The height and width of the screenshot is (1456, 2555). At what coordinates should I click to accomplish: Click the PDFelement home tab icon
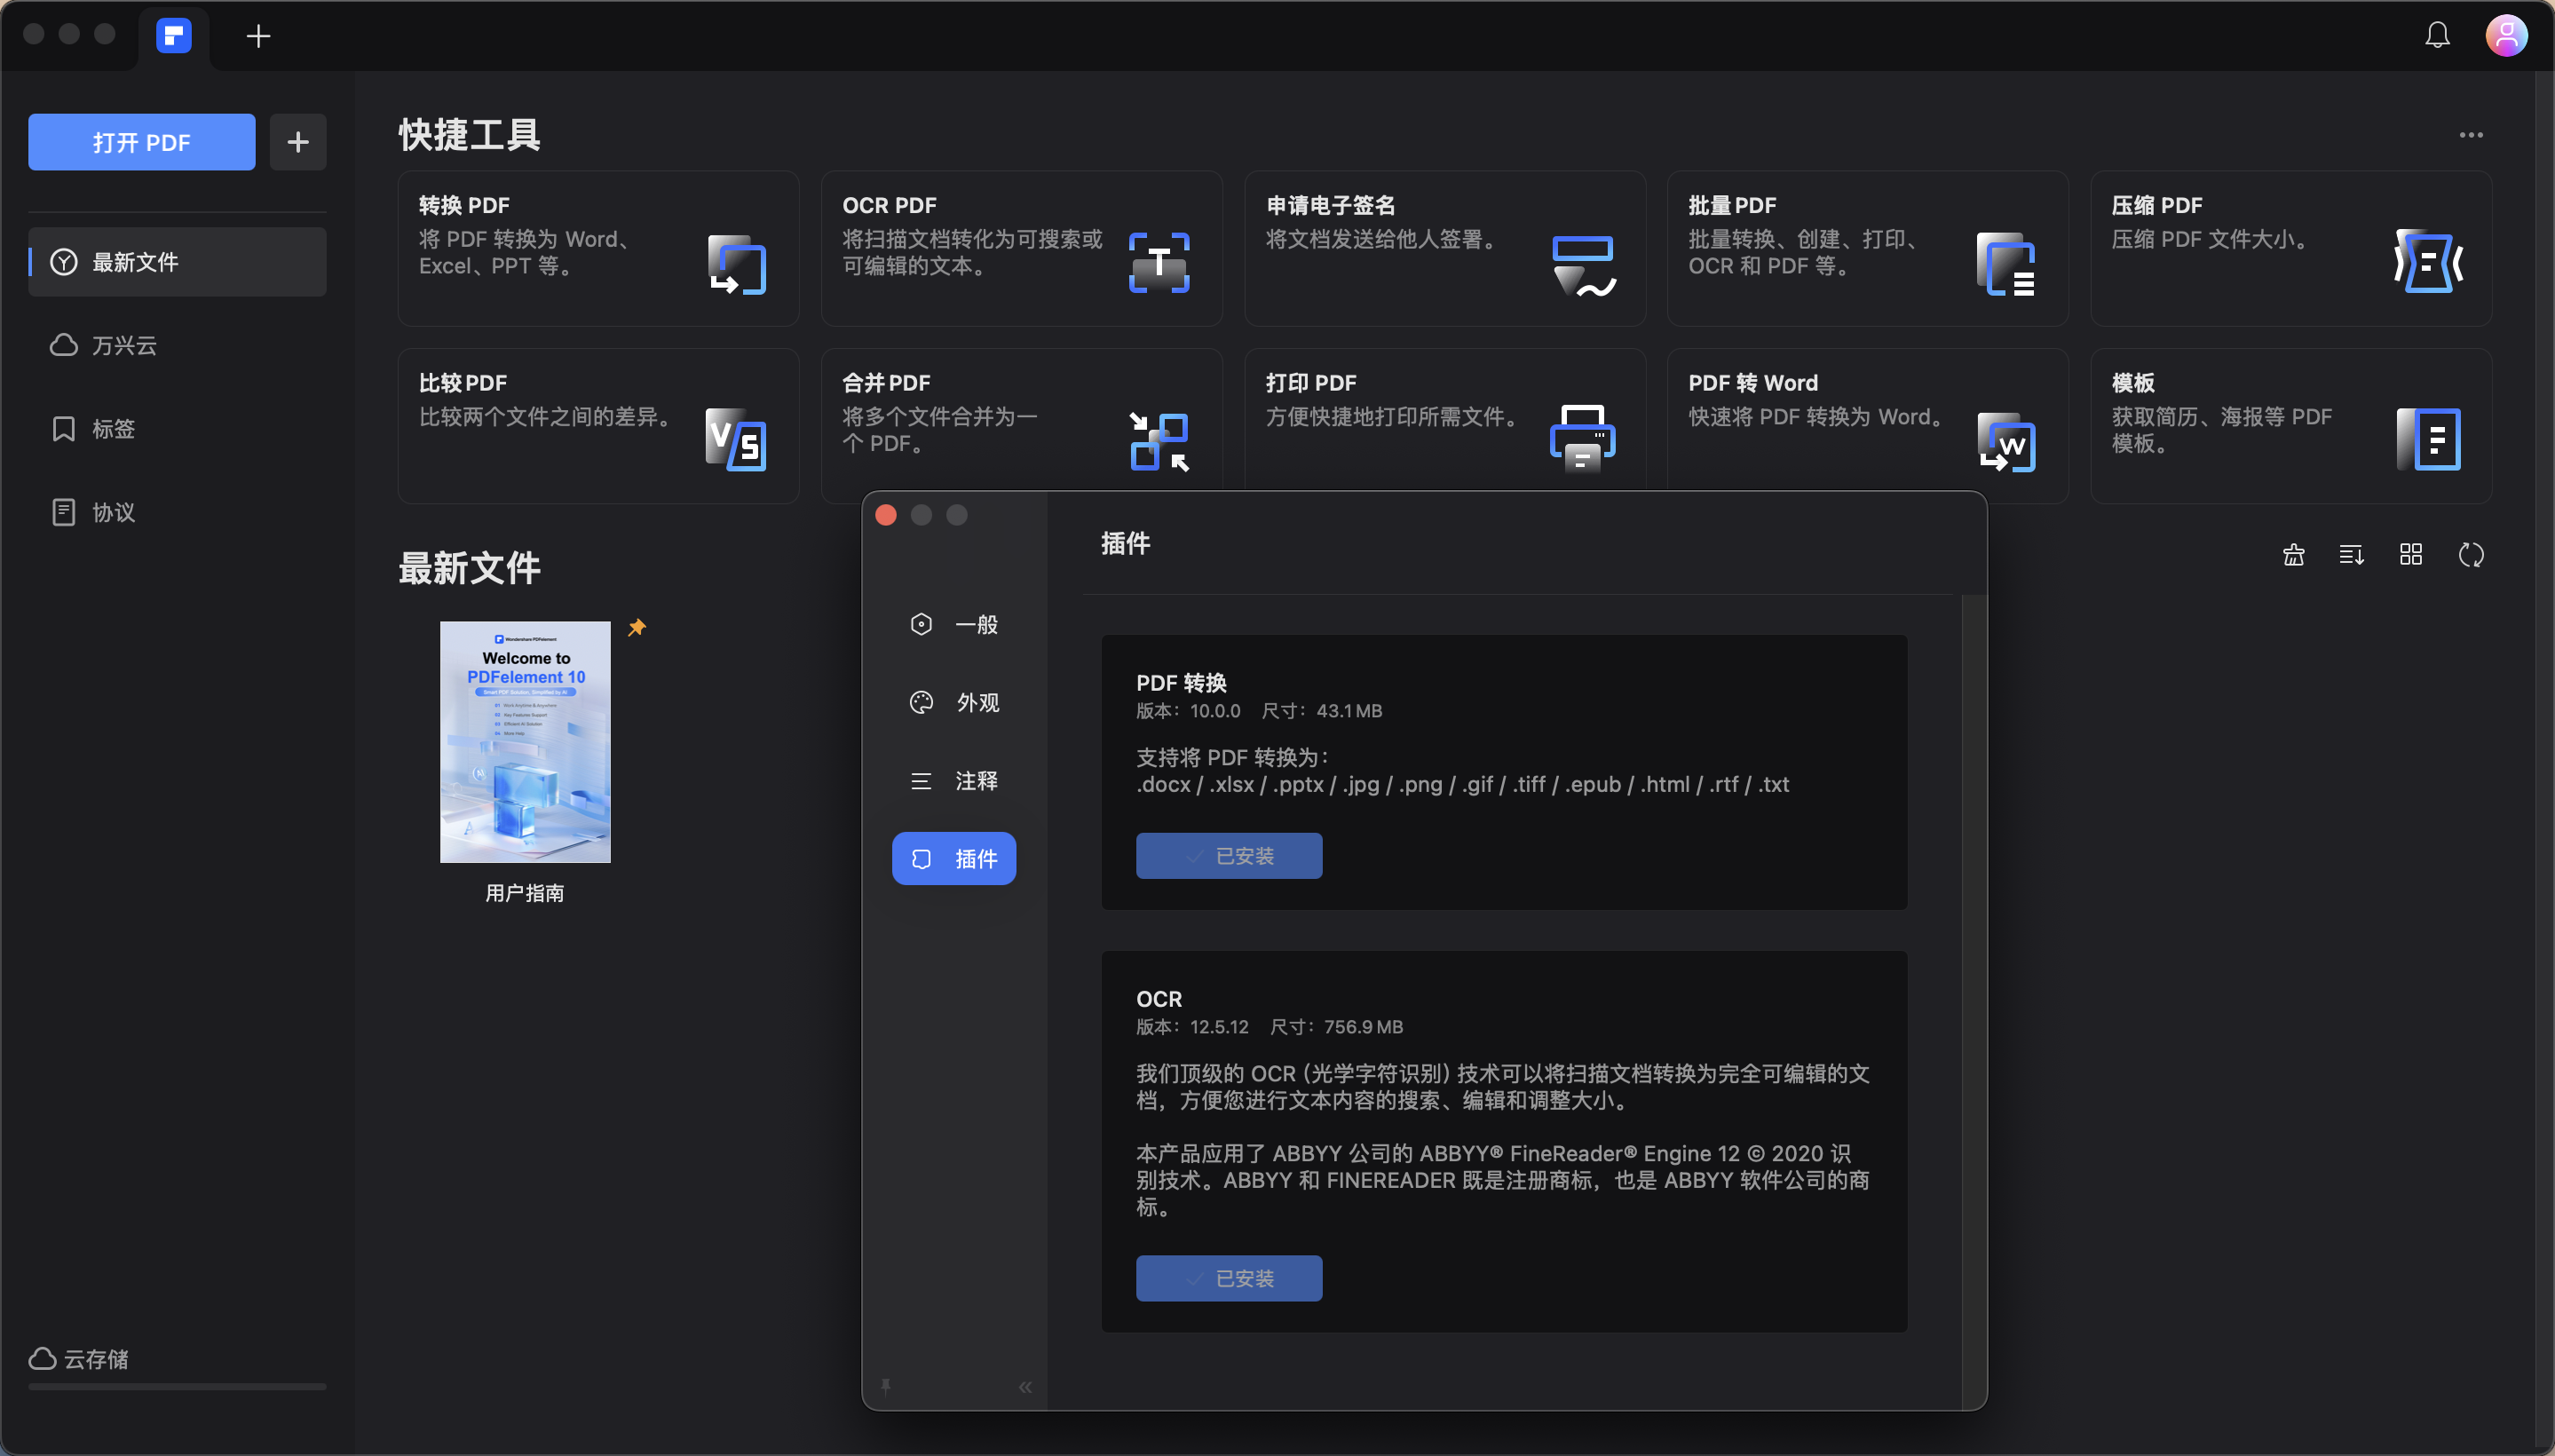click(x=173, y=36)
